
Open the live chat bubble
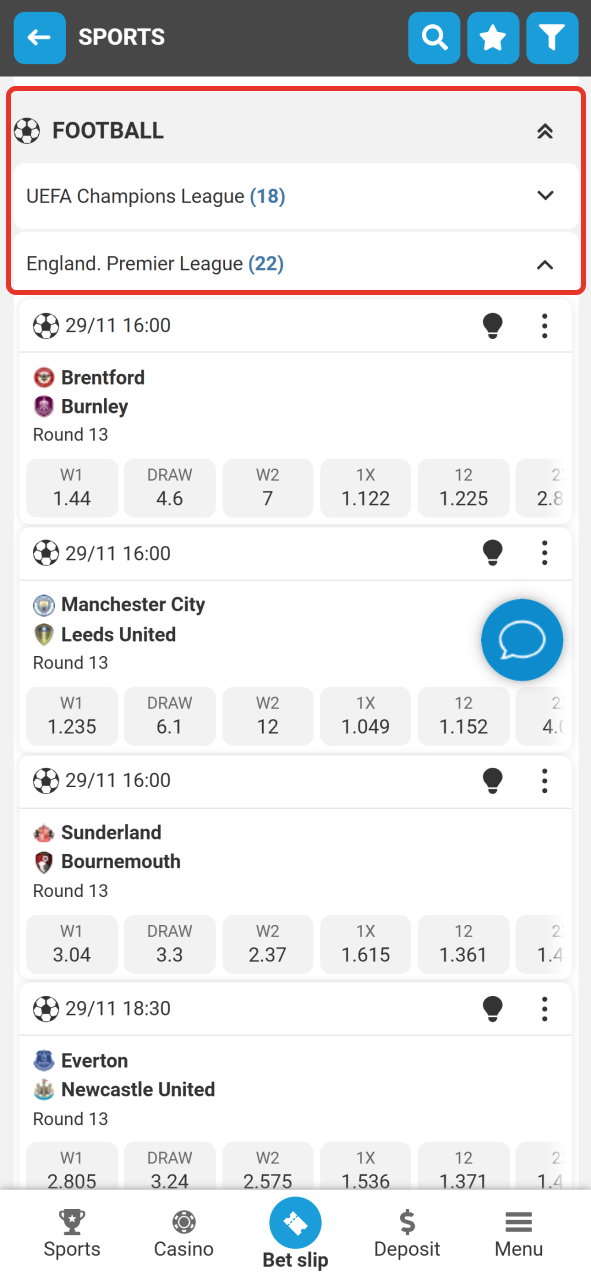[522, 639]
